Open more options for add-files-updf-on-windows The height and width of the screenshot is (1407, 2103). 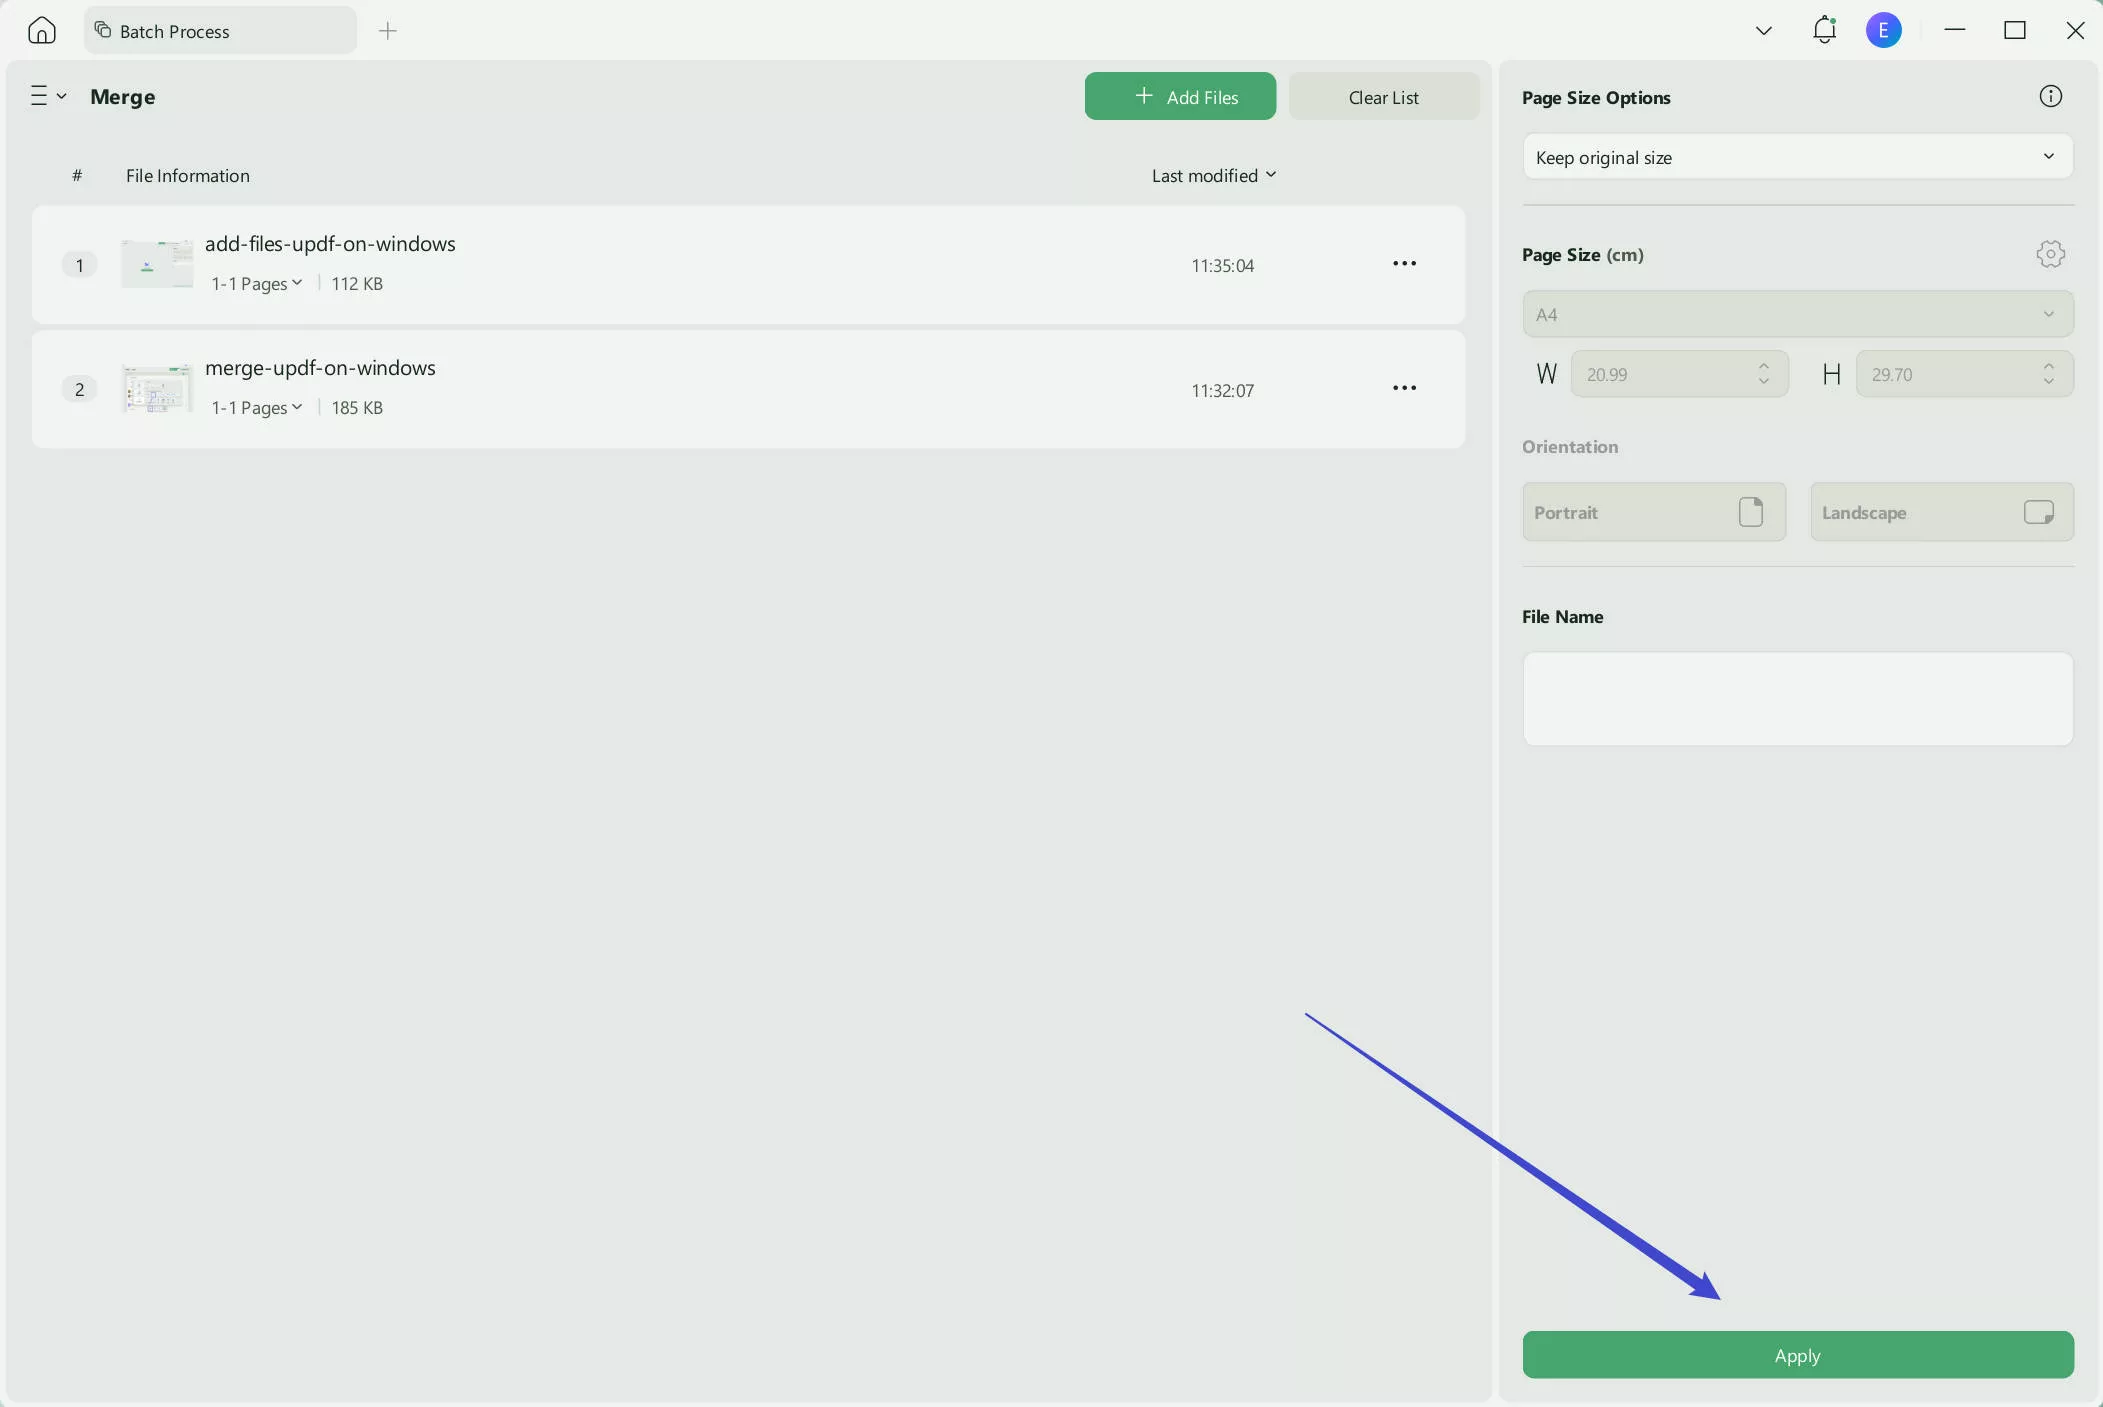tap(1404, 264)
